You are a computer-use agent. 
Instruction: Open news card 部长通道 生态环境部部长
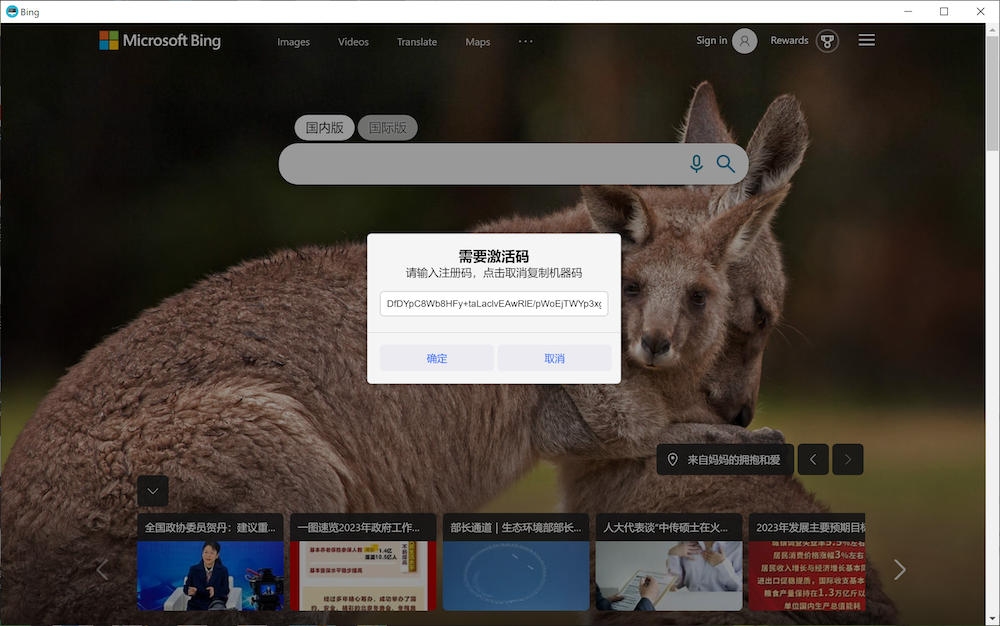pyautogui.click(x=516, y=562)
